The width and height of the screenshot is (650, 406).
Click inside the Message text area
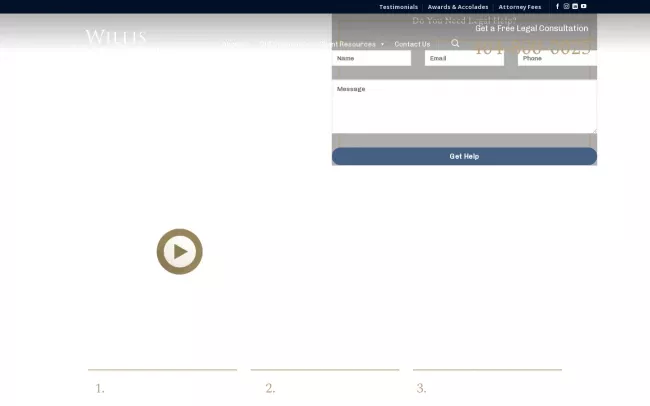pyautogui.click(x=464, y=107)
